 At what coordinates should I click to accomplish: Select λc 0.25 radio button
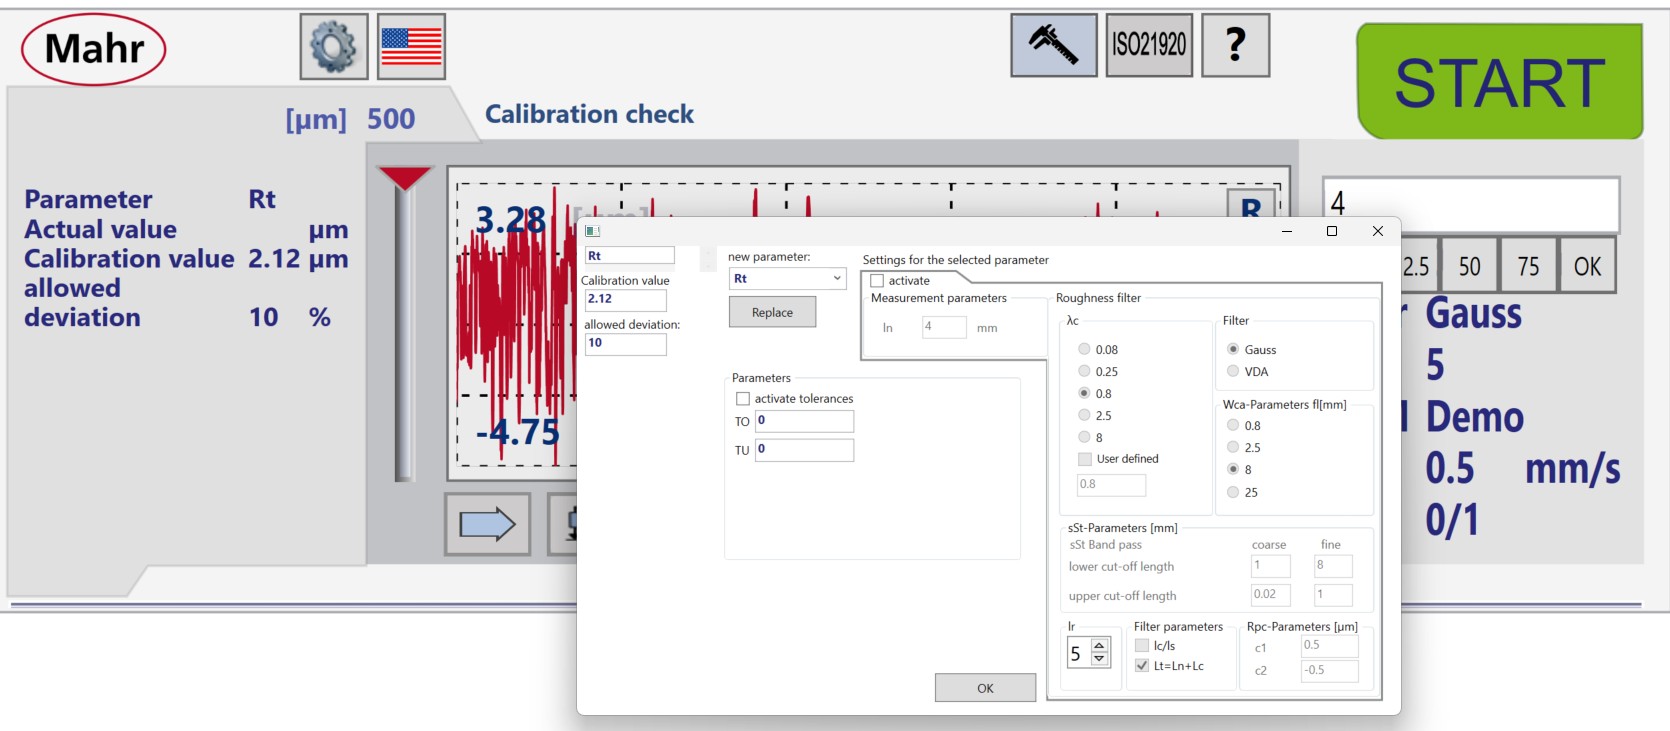click(x=1084, y=372)
